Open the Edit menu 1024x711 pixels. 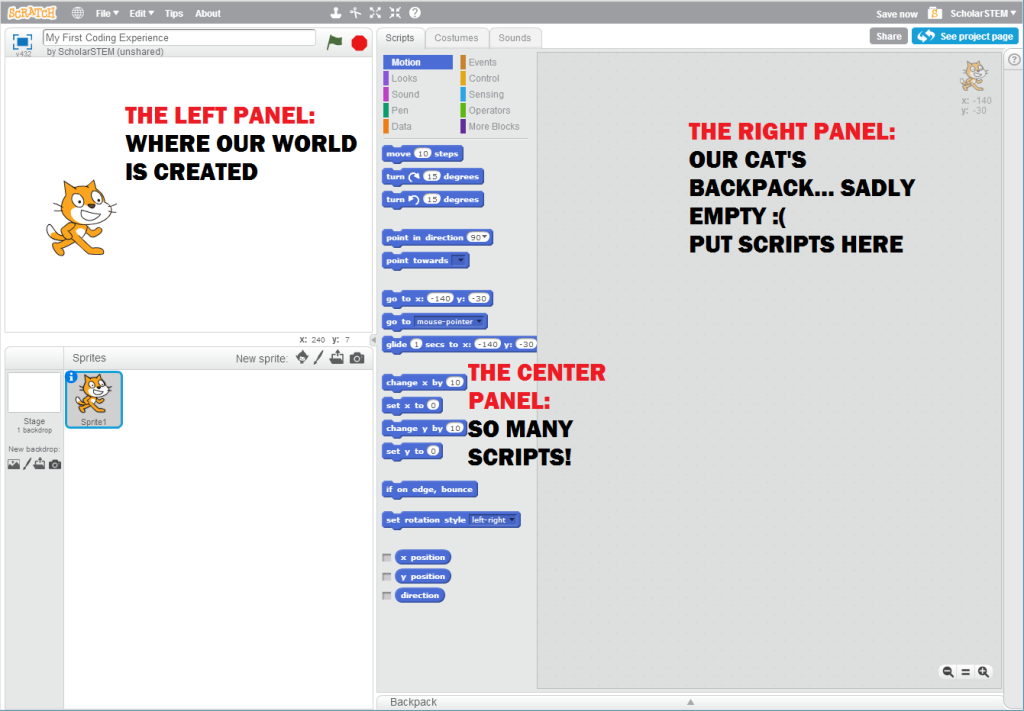click(141, 13)
